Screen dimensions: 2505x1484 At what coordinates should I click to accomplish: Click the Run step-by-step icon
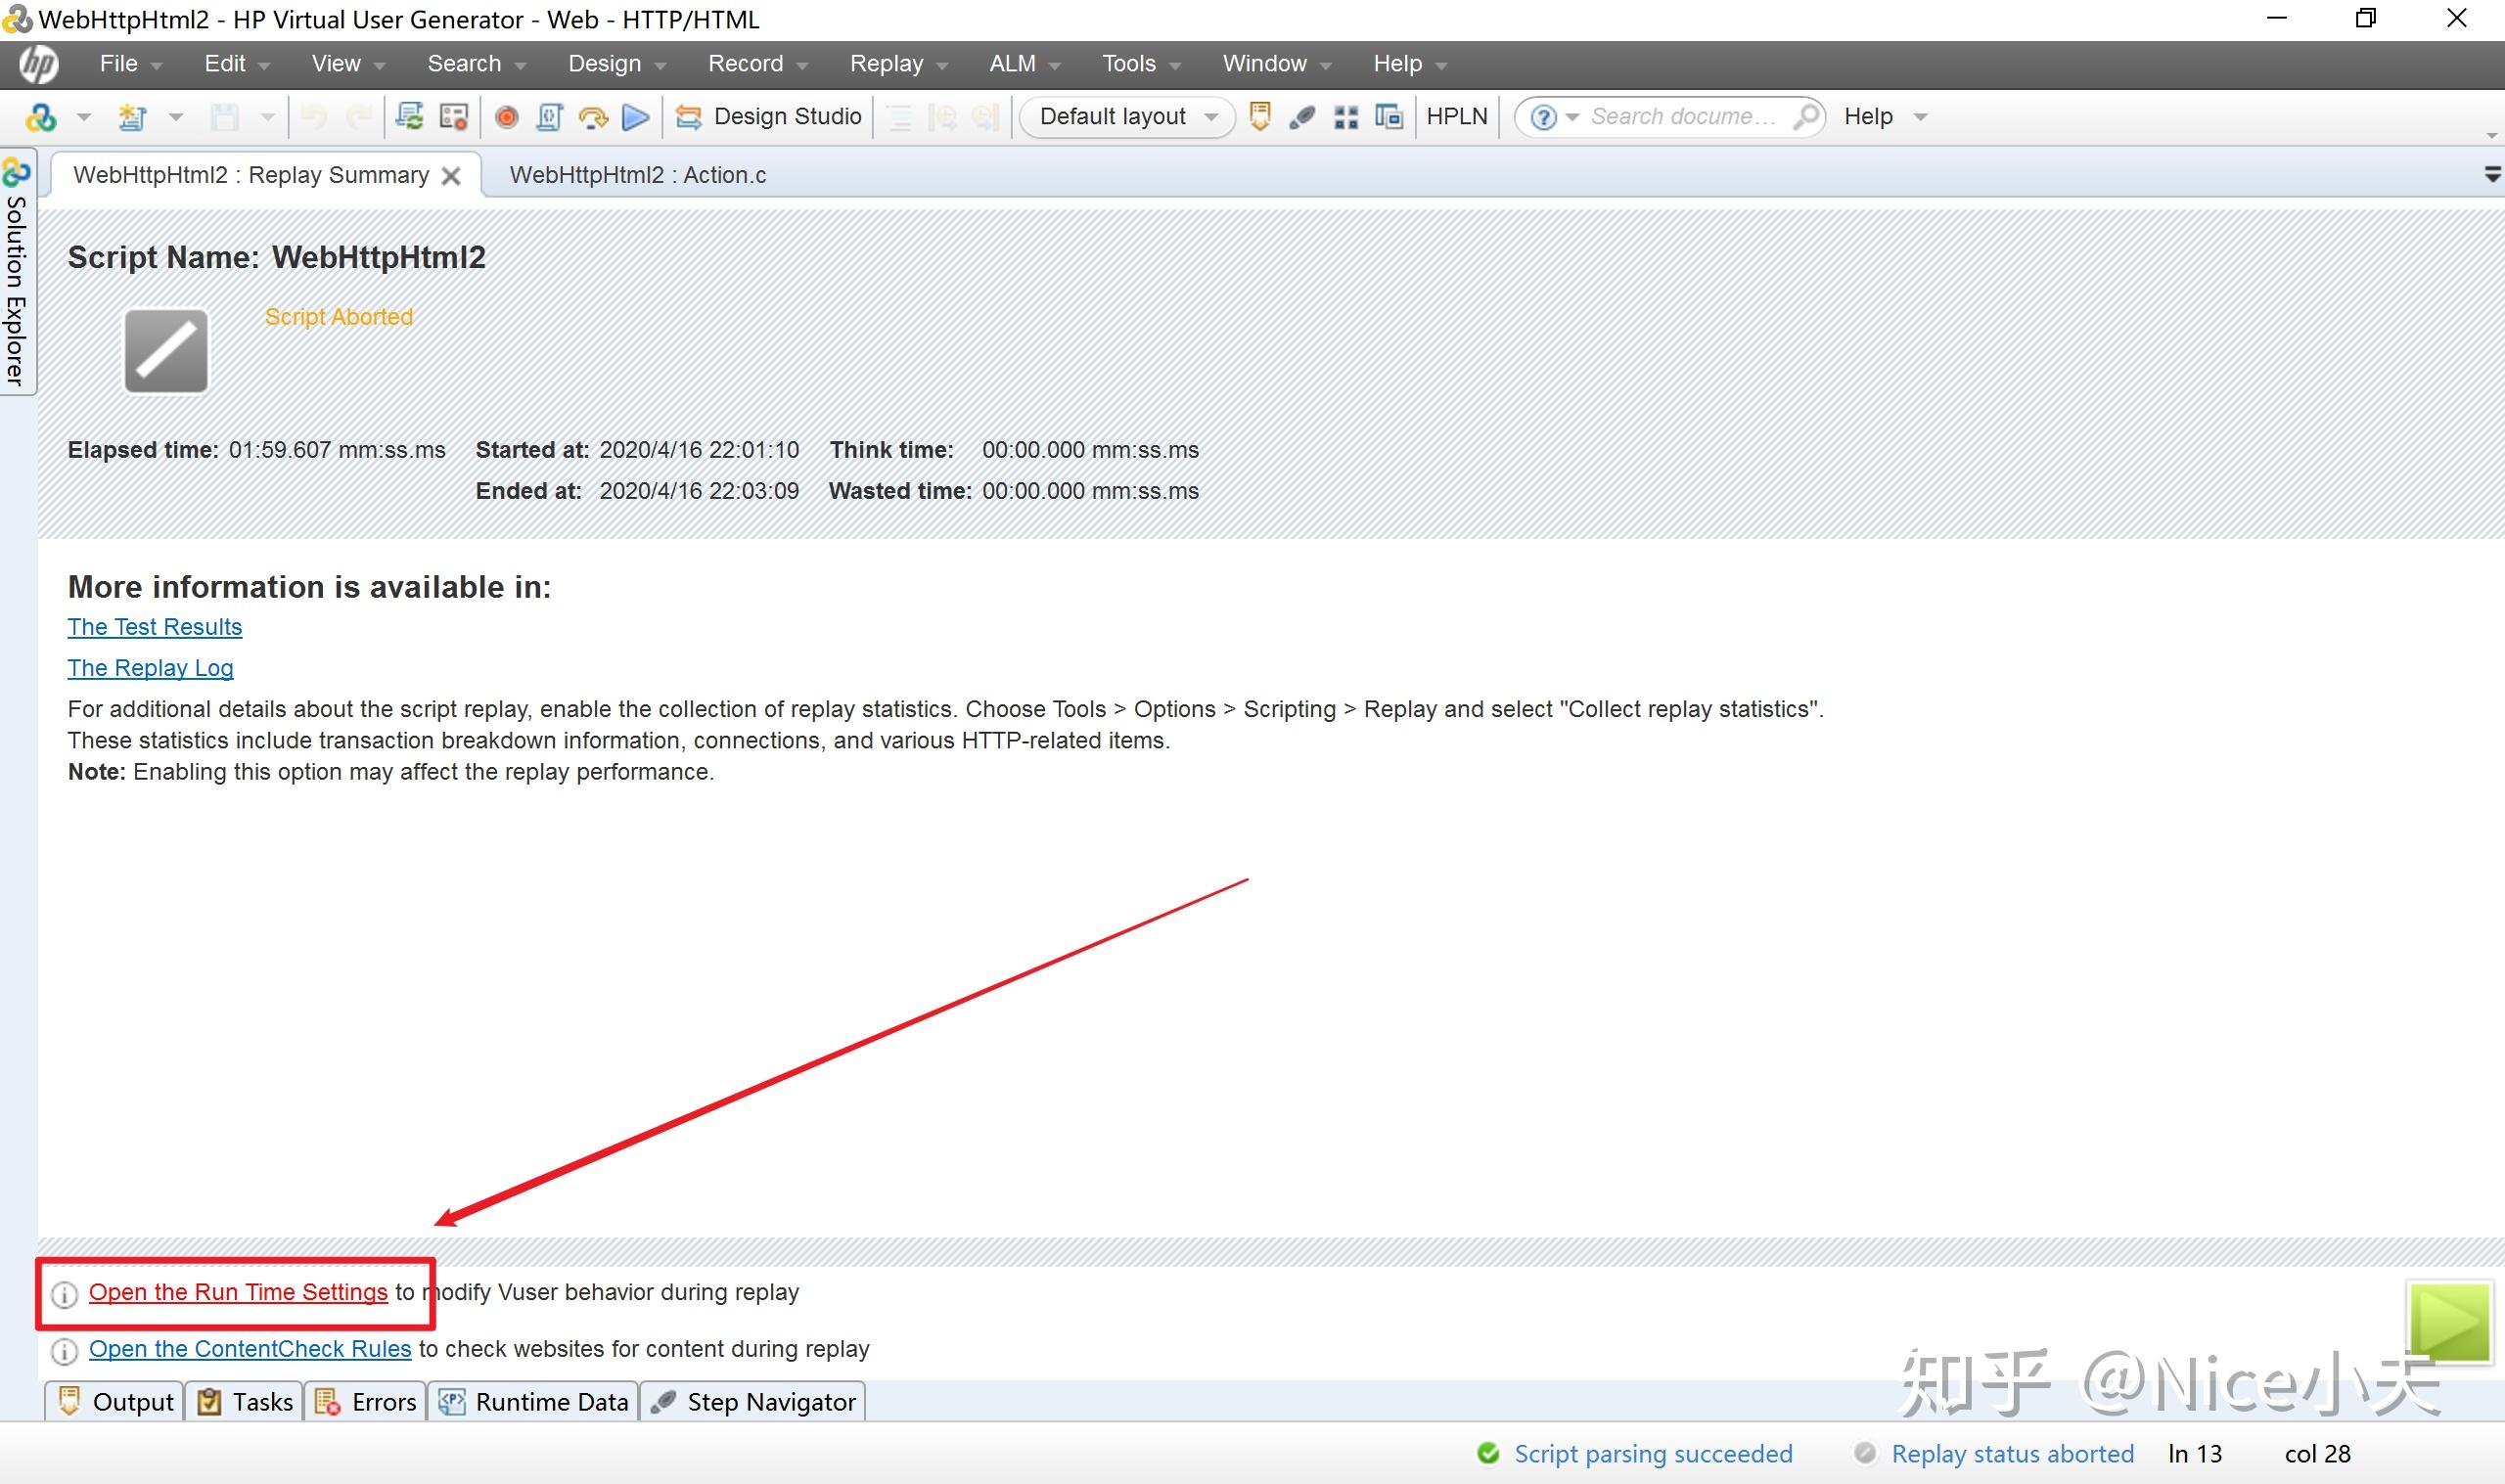coord(593,117)
